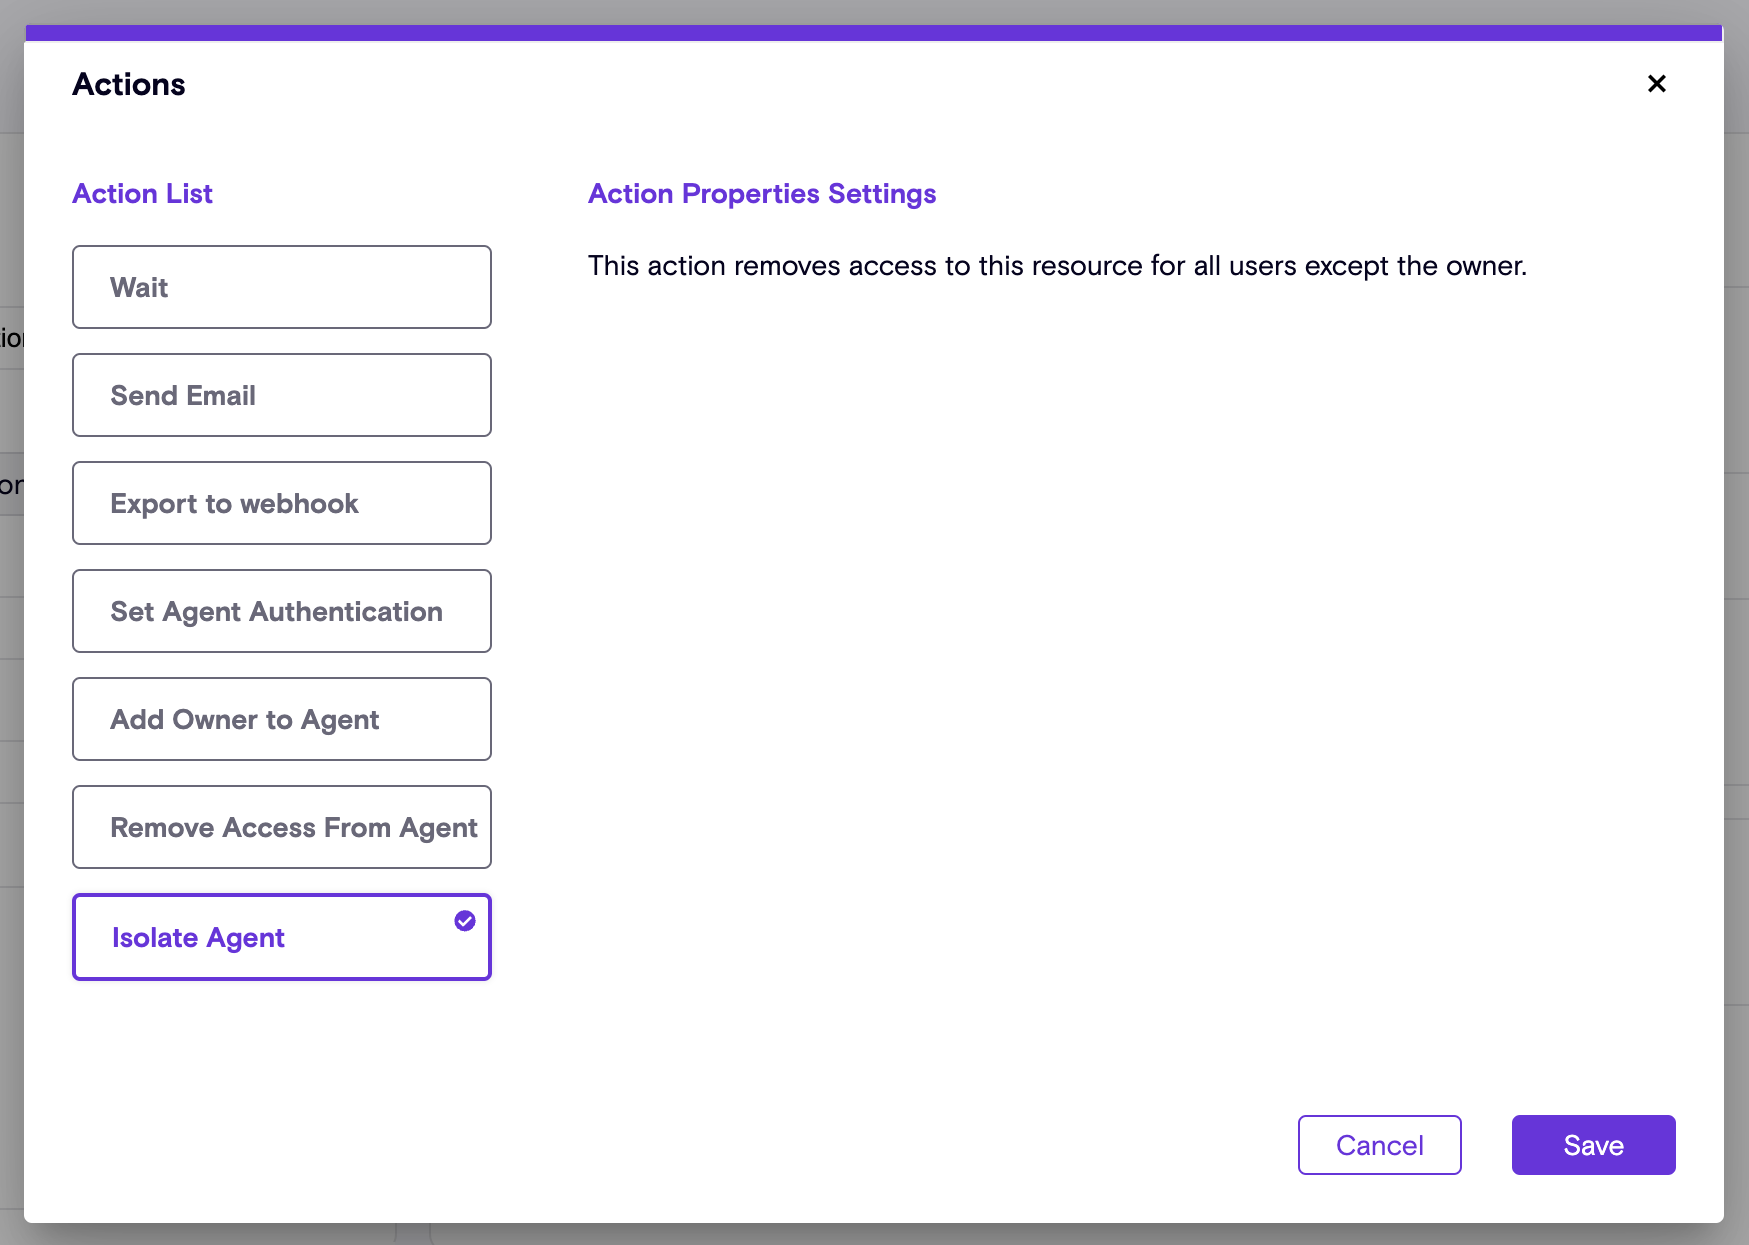1749x1245 pixels.
Task: Click the purple bar atop the dialog
Action: click(873, 33)
